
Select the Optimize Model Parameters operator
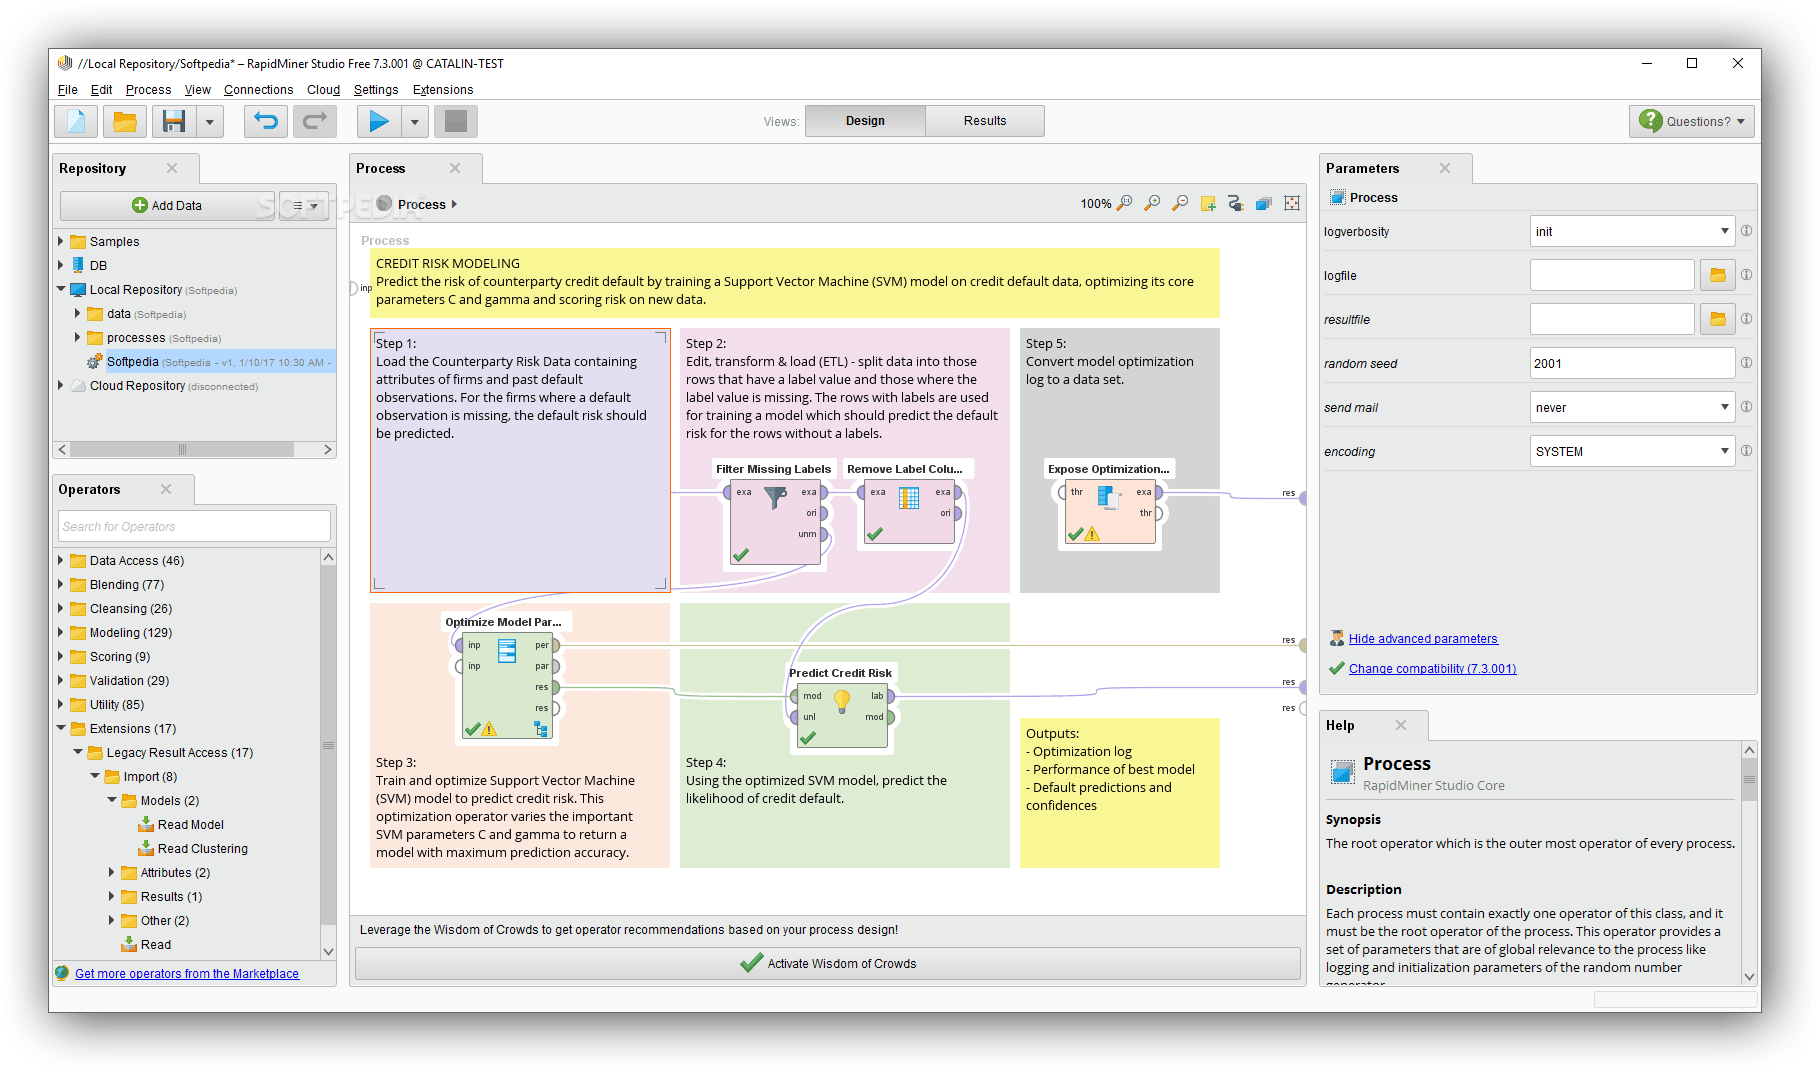(x=507, y=686)
